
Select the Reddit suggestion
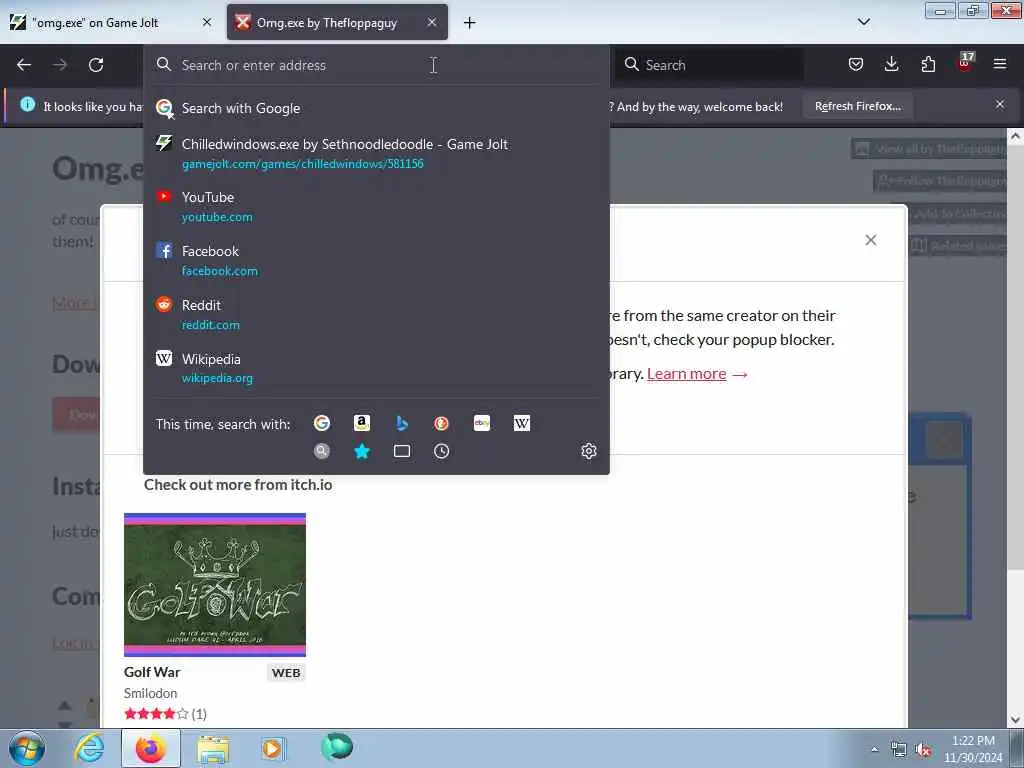pyautogui.click(x=376, y=314)
